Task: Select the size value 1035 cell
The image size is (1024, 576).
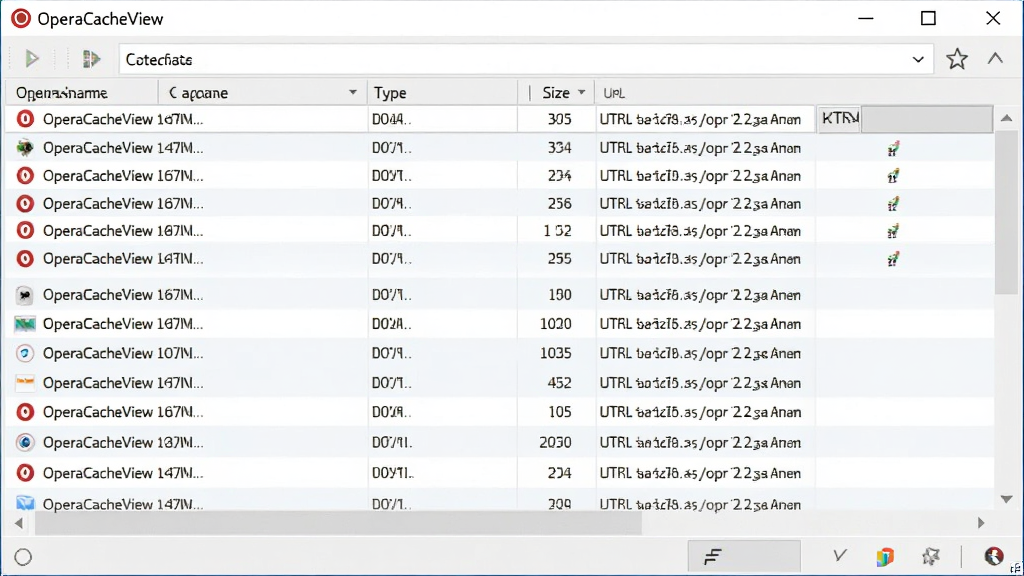Action: [x=556, y=353]
